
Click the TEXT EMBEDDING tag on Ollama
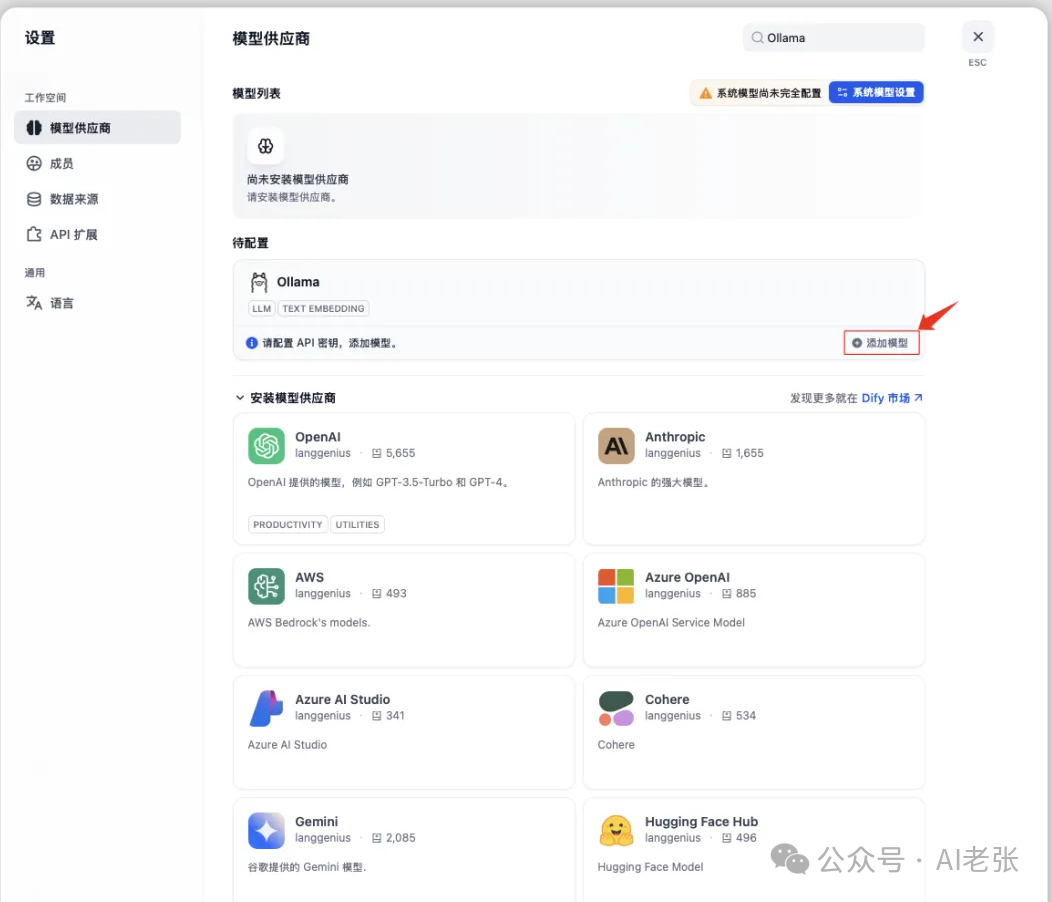[x=323, y=309]
